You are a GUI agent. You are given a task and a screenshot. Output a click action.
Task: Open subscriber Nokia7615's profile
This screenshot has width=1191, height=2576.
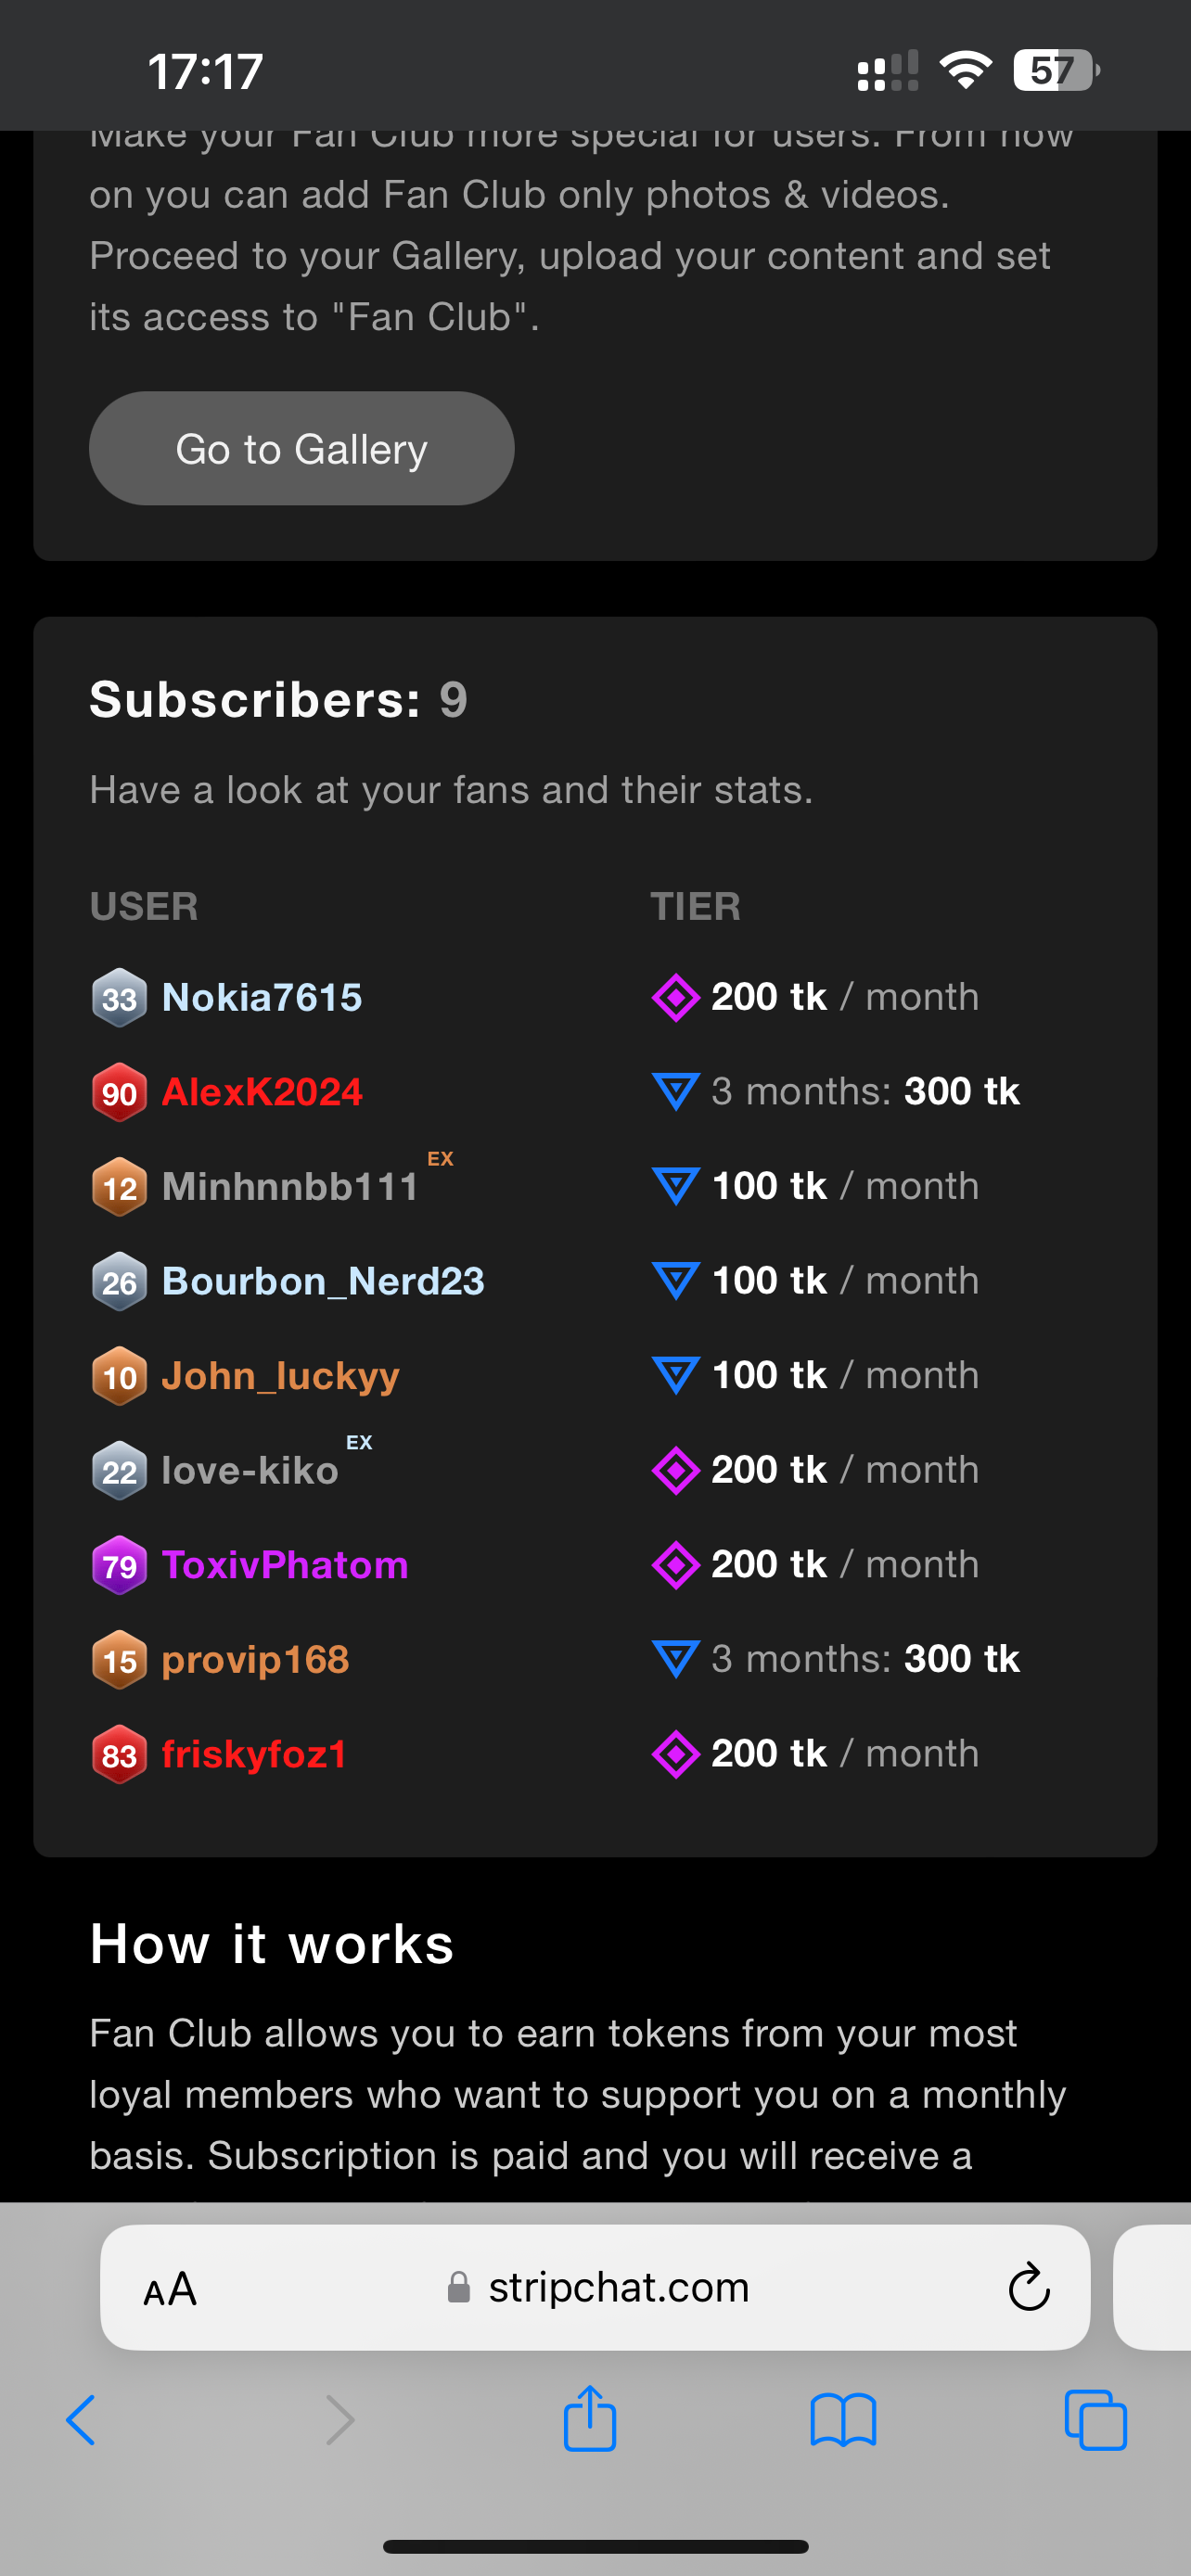(x=262, y=997)
